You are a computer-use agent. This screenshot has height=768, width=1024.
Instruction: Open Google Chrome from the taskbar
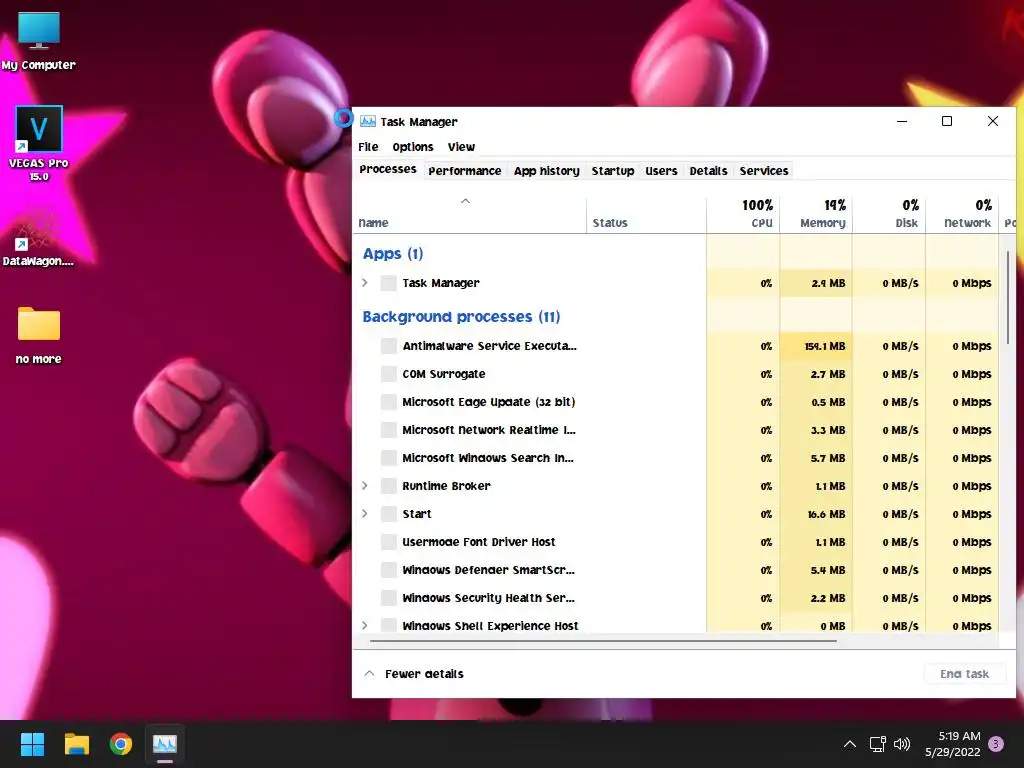click(x=121, y=744)
